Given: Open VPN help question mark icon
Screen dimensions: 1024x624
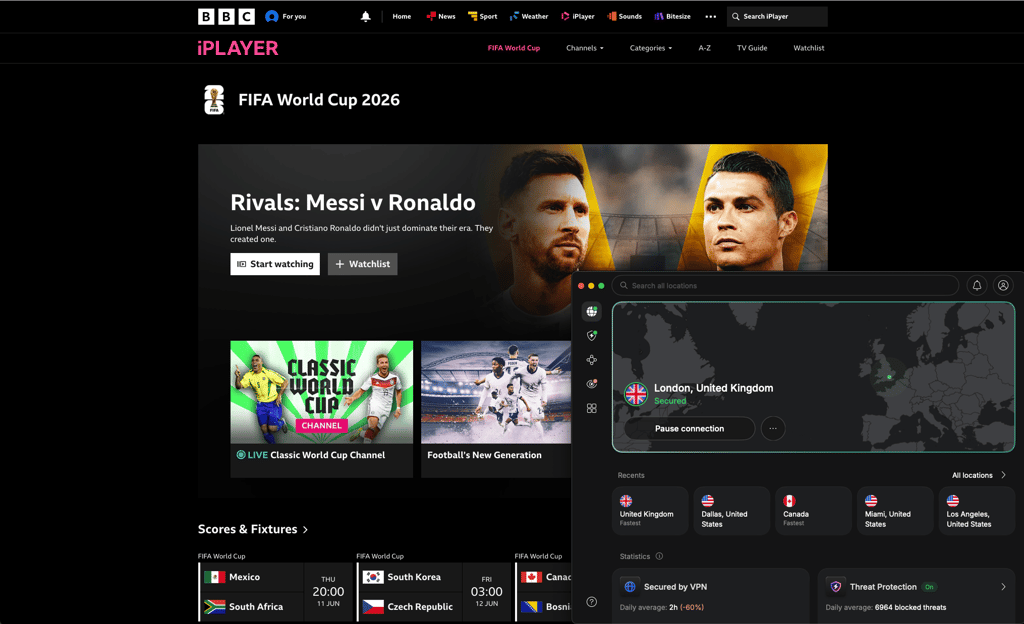Looking at the screenshot, I should [592, 602].
